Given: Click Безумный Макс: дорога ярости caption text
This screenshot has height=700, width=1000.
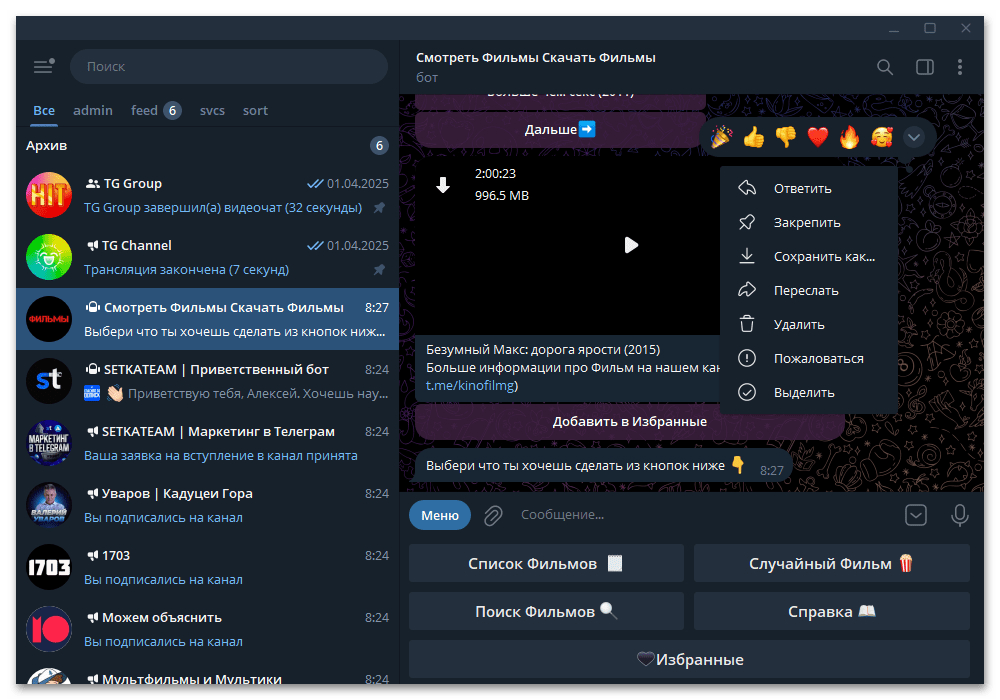Looking at the screenshot, I should click(x=543, y=349).
